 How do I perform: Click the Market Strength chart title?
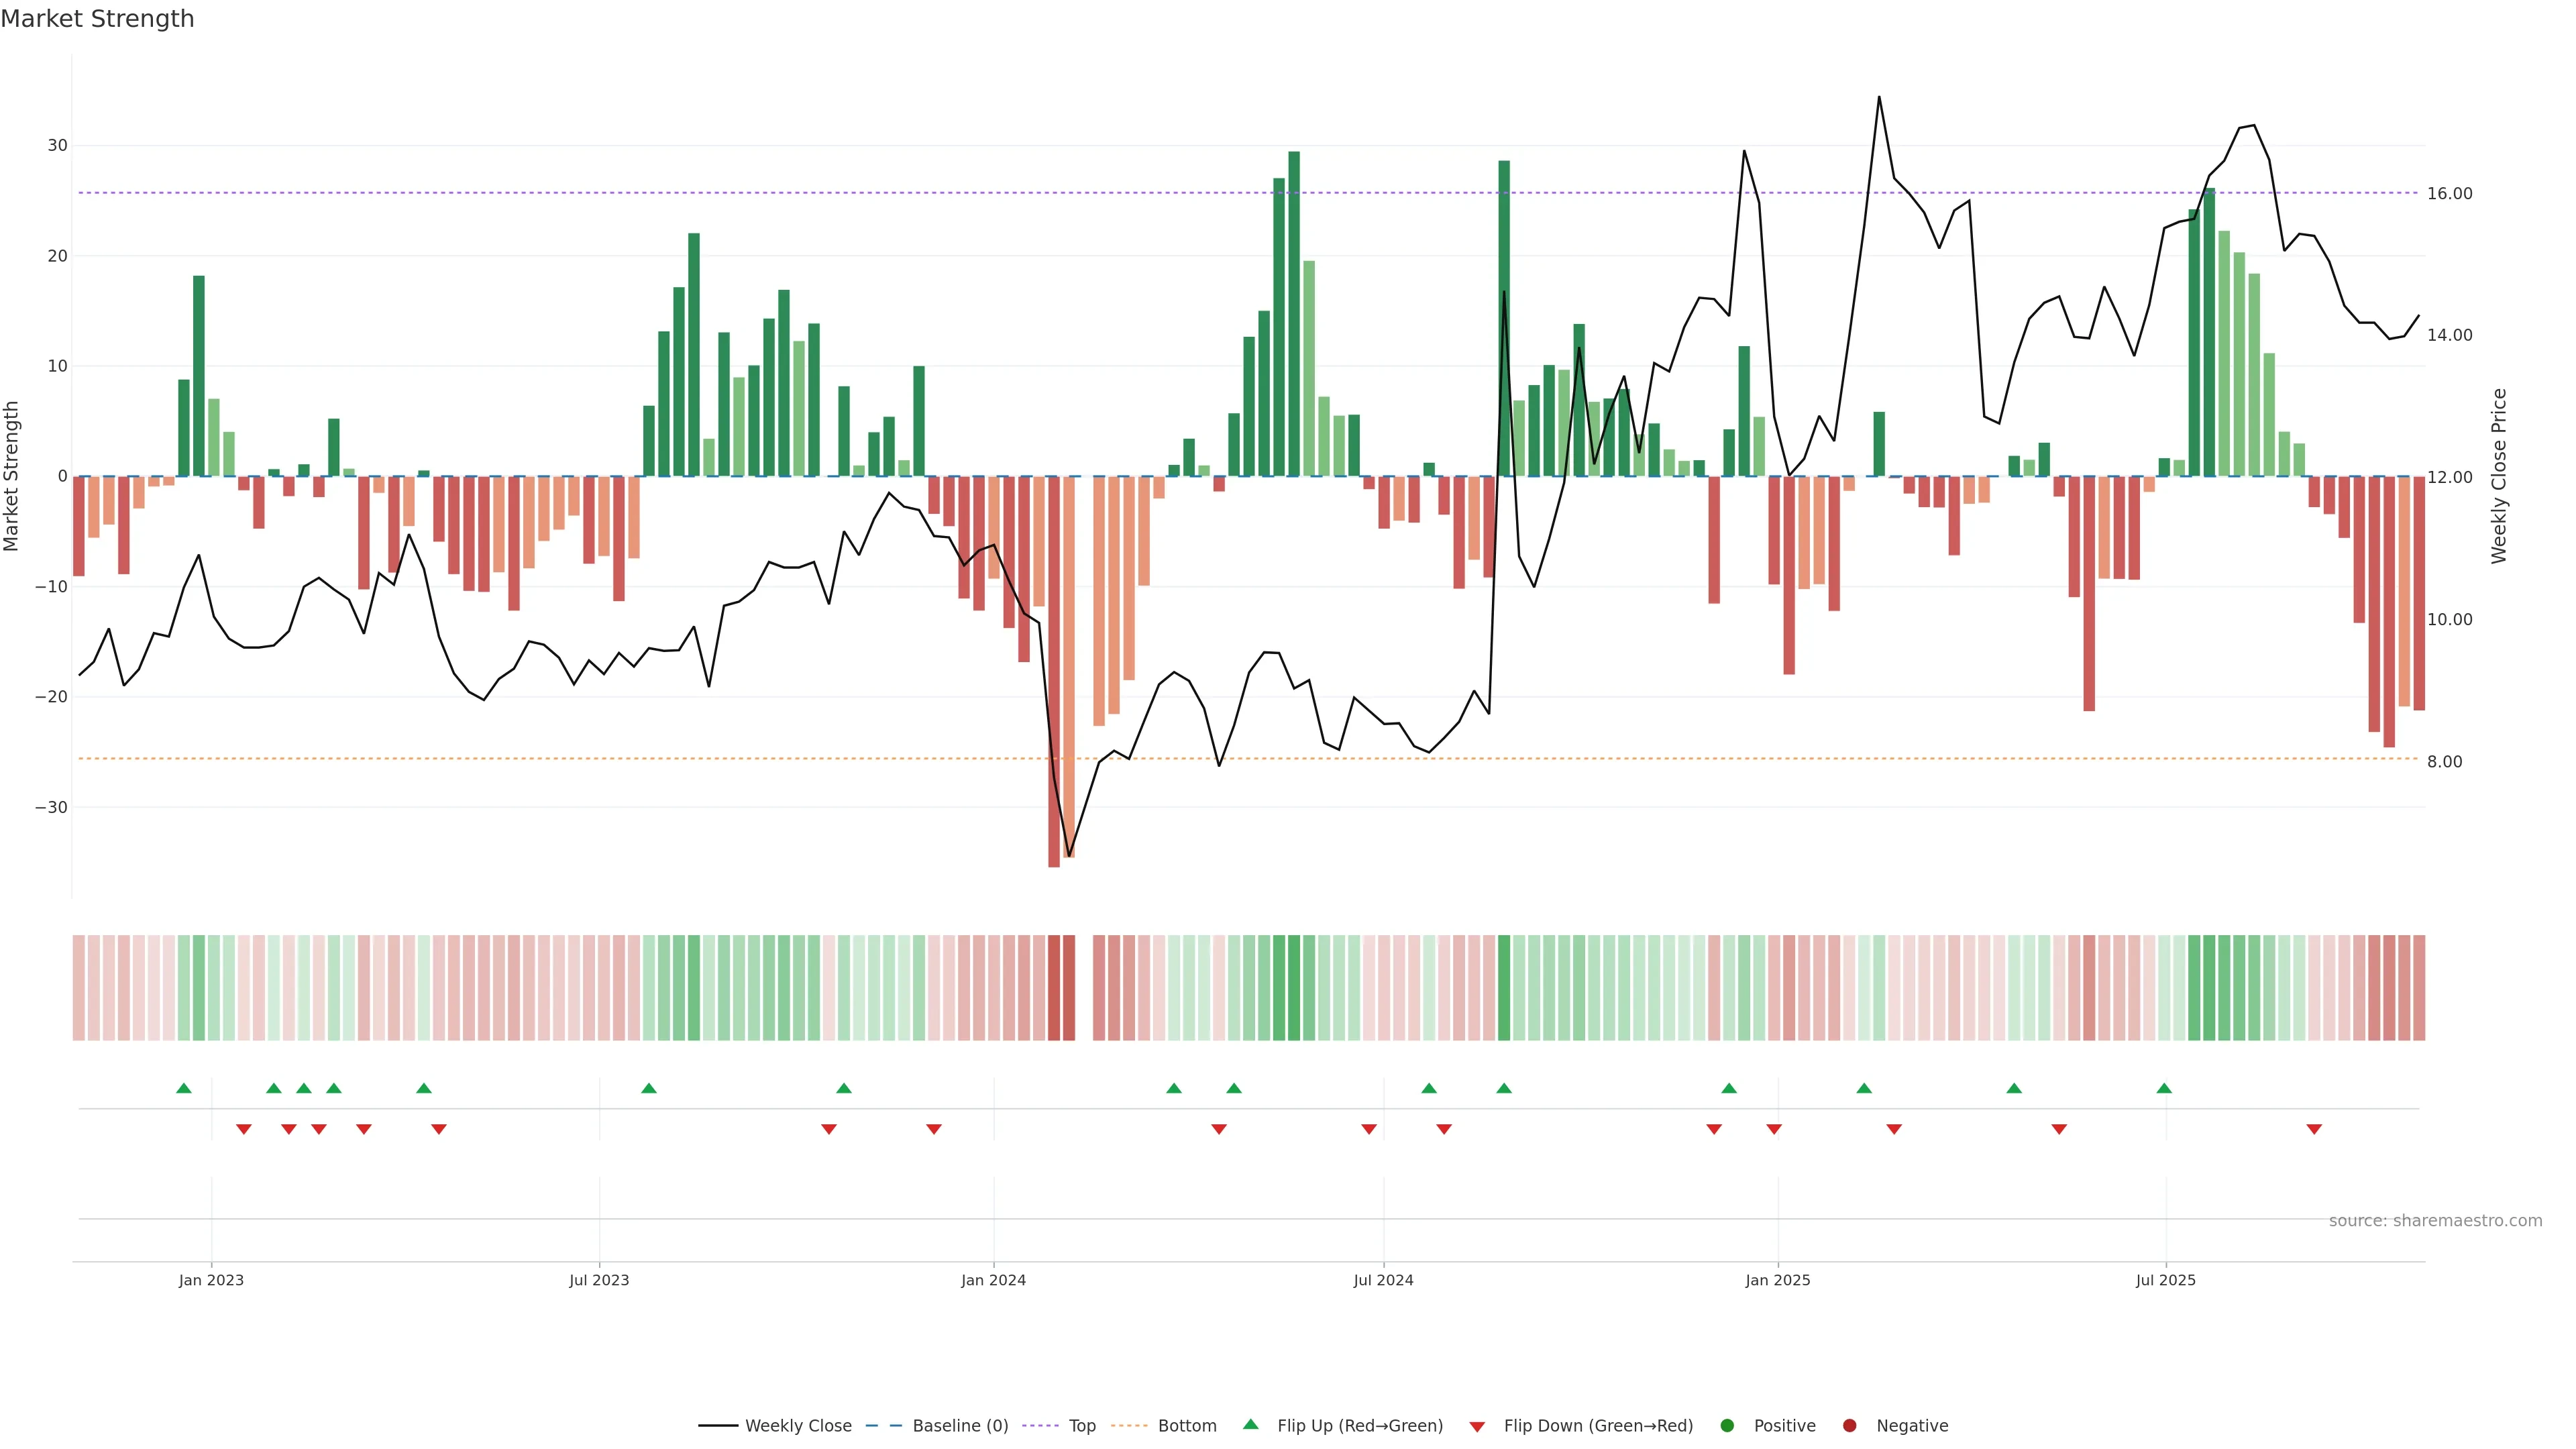pos(97,19)
